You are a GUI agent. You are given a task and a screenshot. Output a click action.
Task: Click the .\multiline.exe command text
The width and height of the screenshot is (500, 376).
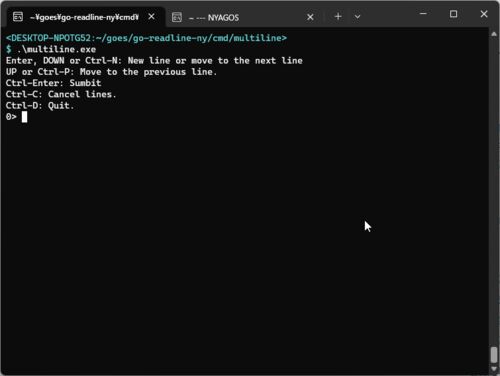[x=56, y=49]
